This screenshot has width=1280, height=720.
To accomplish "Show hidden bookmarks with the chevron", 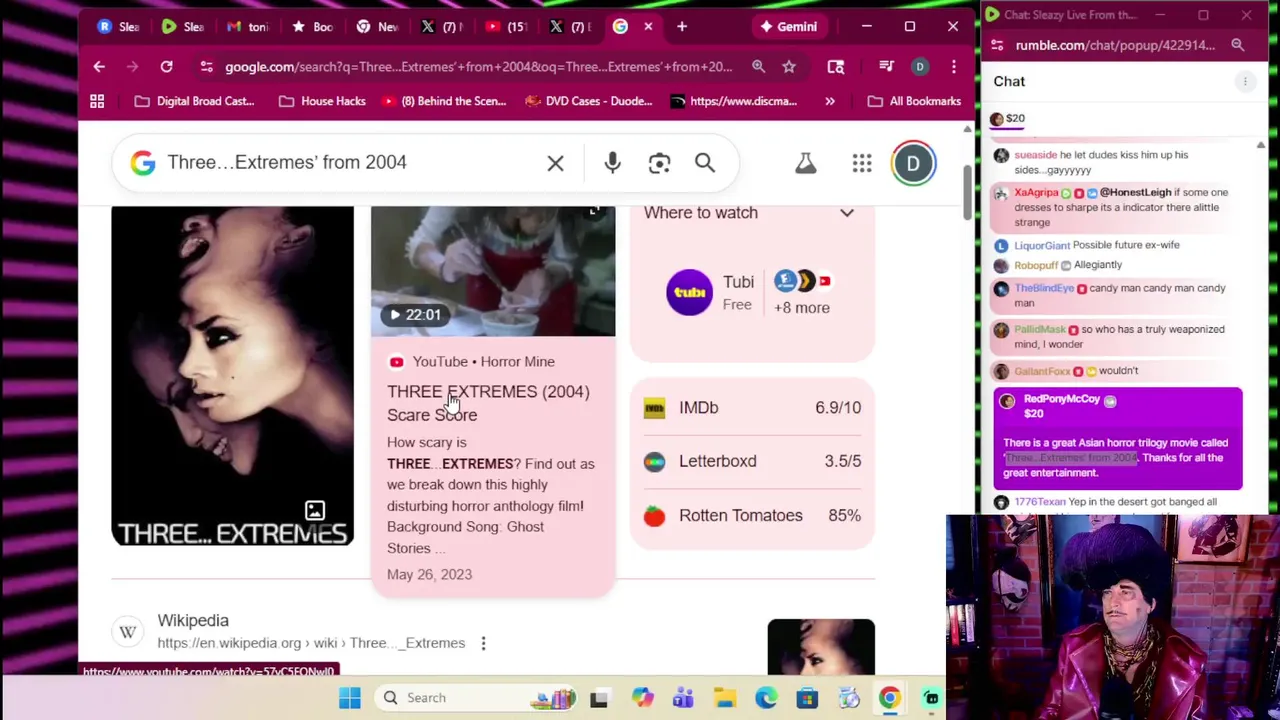I will [830, 101].
